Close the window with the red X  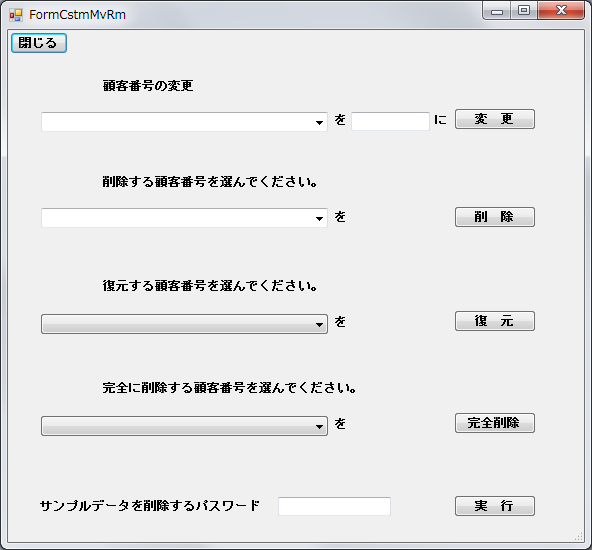click(561, 11)
